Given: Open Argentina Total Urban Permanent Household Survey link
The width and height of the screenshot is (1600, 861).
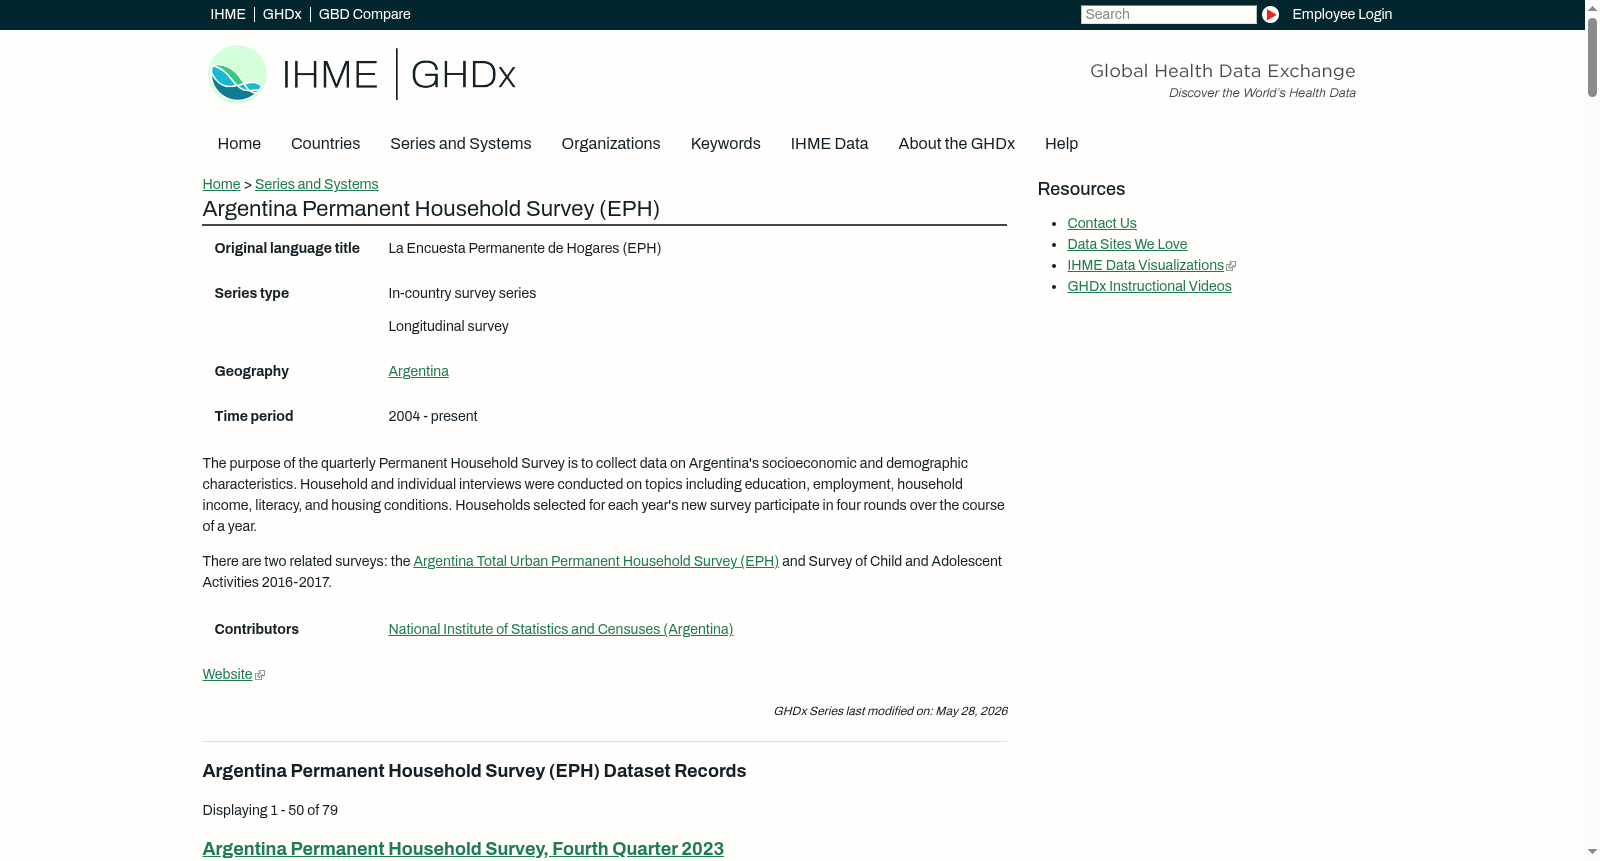Looking at the screenshot, I should tap(596, 561).
